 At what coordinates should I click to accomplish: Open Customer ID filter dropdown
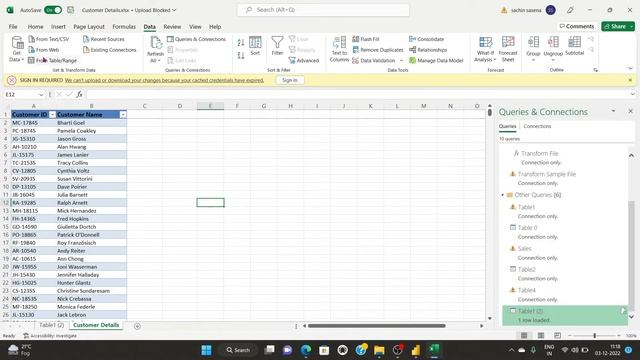tap(52, 115)
